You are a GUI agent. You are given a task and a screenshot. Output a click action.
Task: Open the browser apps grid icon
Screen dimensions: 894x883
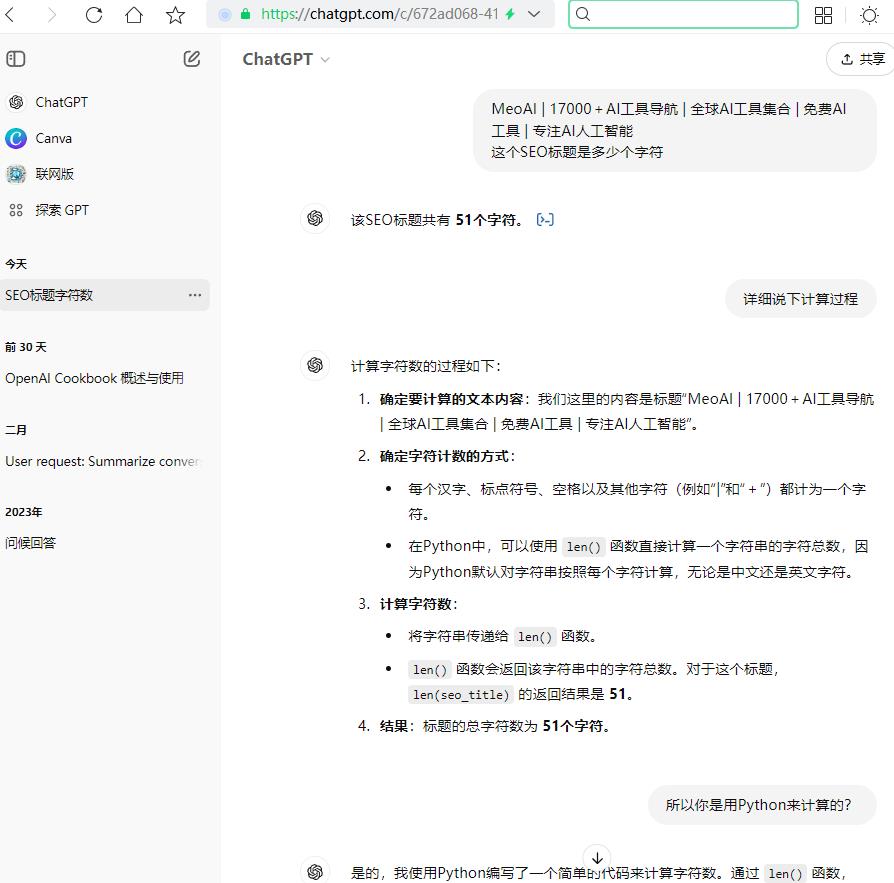point(823,15)
